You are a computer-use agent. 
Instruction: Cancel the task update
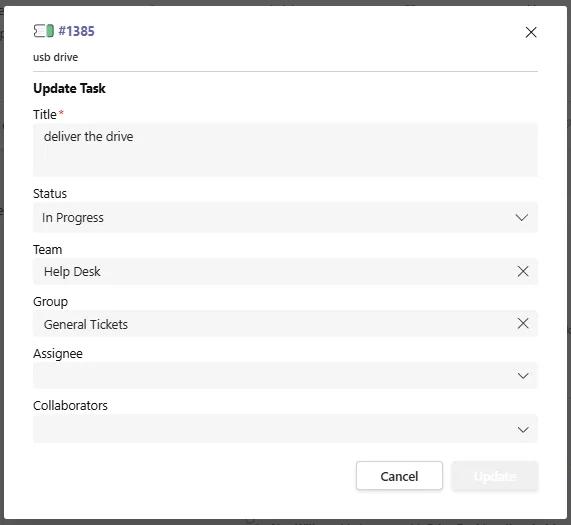click(x=399, y=476)
